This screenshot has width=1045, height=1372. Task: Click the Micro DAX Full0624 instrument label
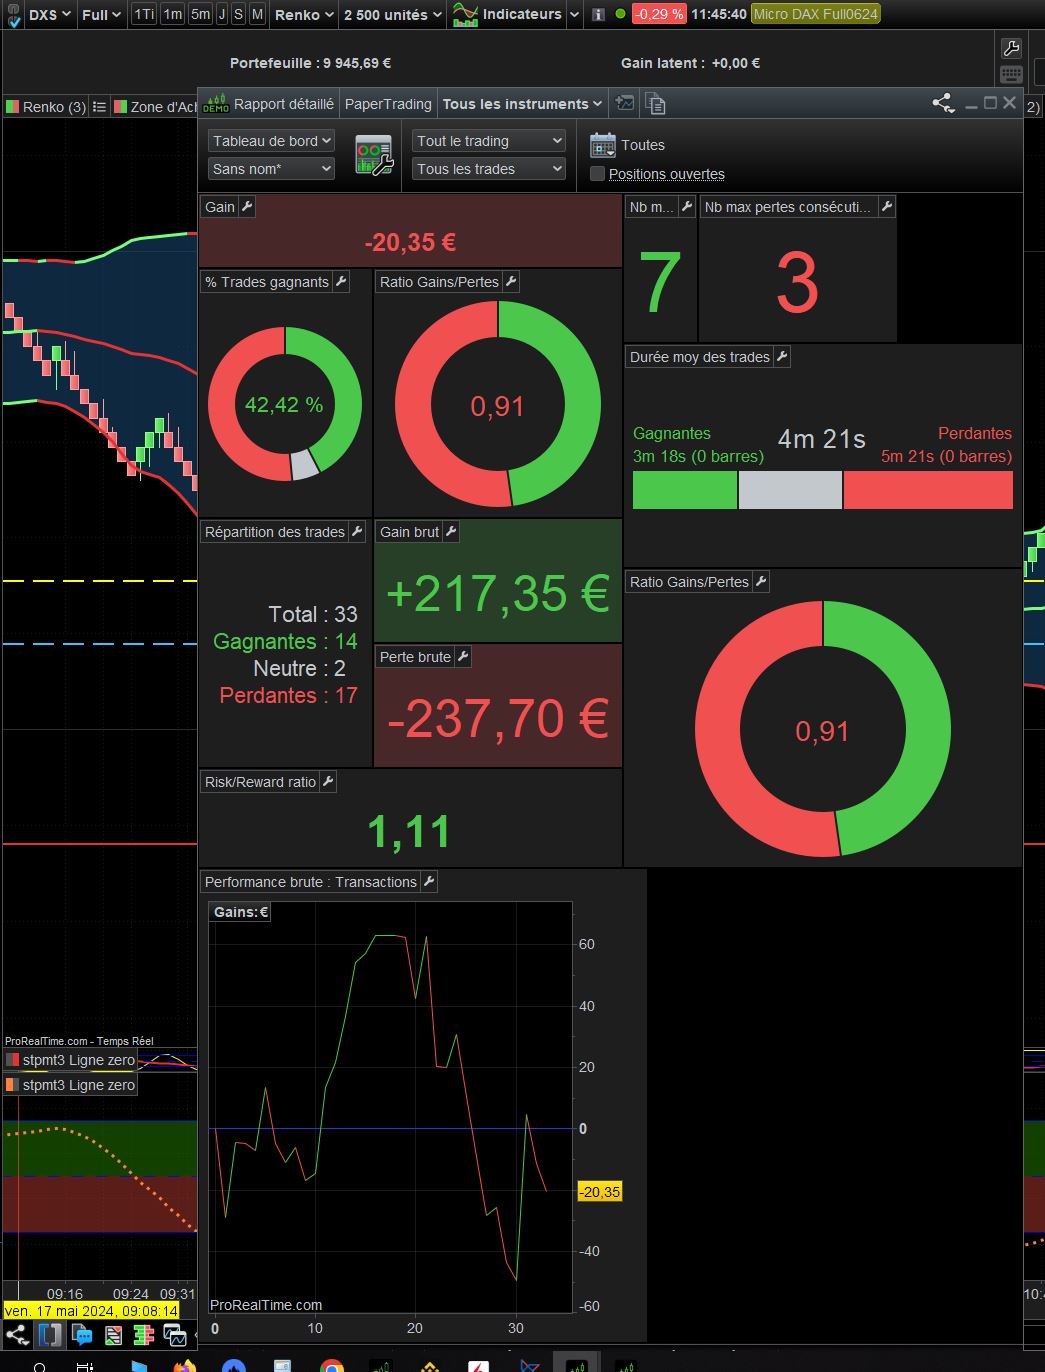click(x=816, y=14)
